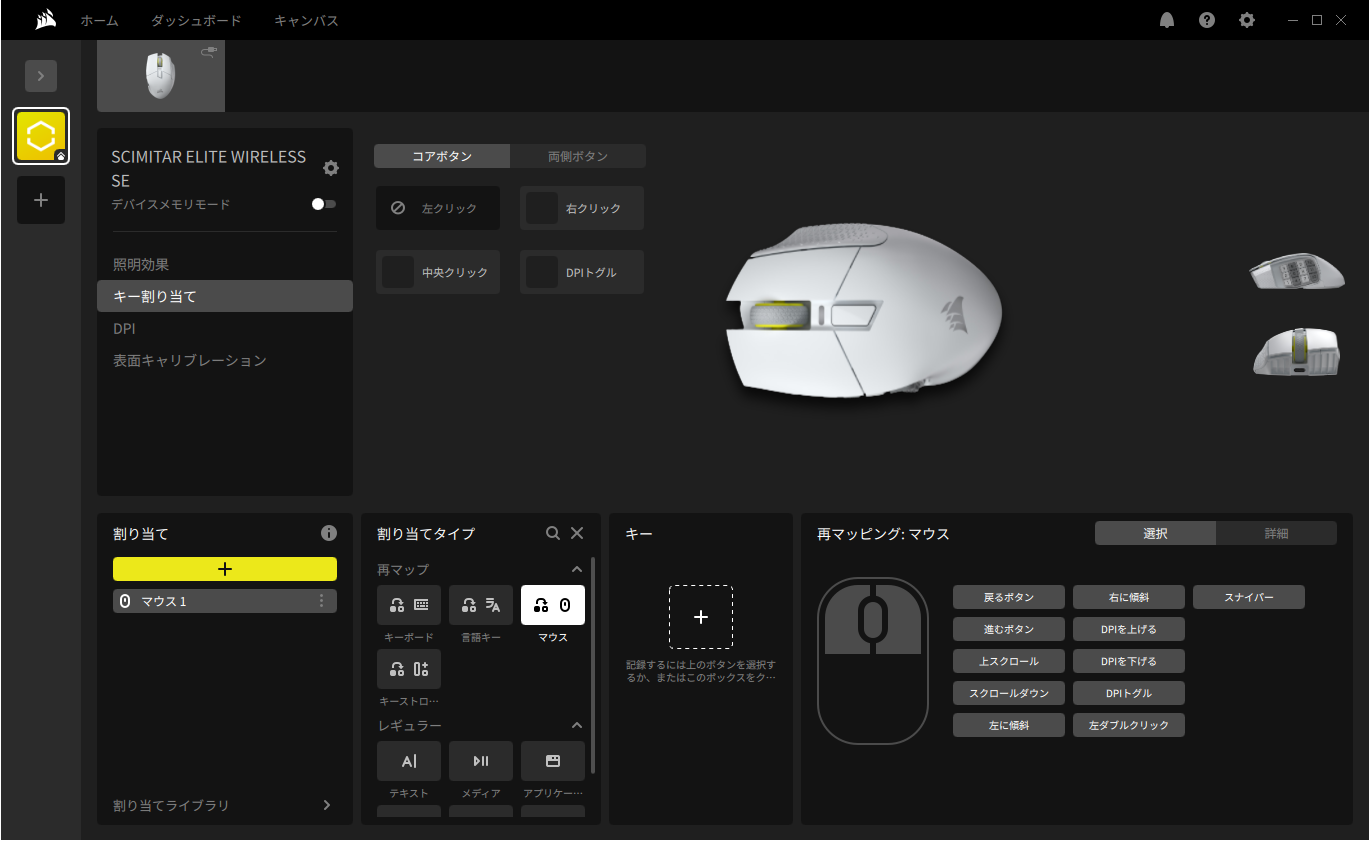Pick the メディア assignment type icon
The image size is (1370, 841).
point(481,761)
